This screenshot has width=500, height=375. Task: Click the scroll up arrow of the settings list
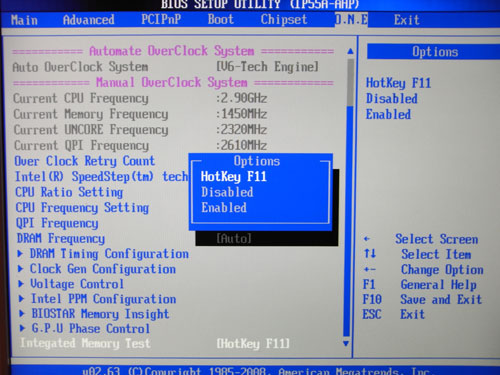(x=350, y=51)
